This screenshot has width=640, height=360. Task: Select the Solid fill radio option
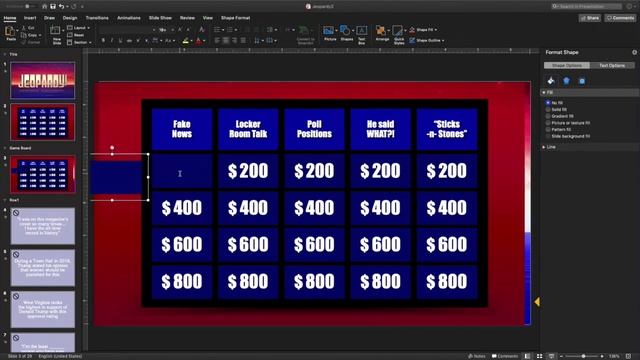pos(548,109)
